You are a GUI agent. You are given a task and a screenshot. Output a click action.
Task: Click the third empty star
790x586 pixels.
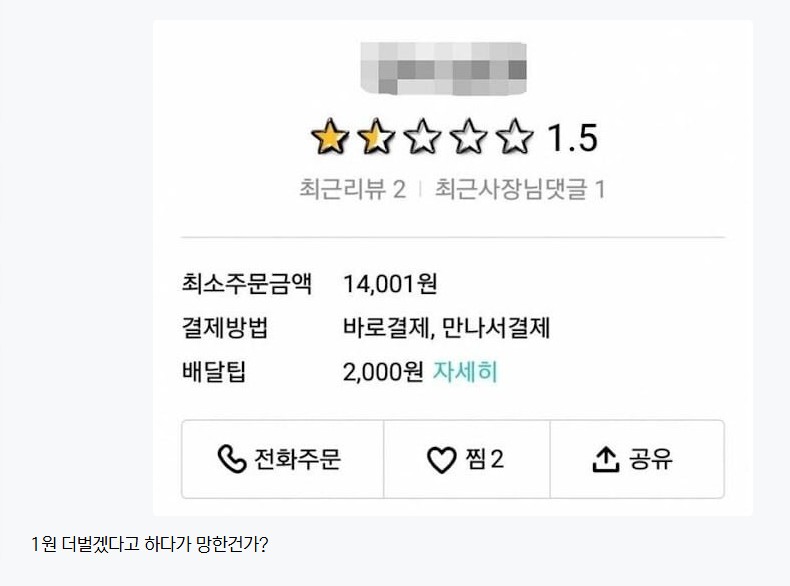[x=422, y=138]
